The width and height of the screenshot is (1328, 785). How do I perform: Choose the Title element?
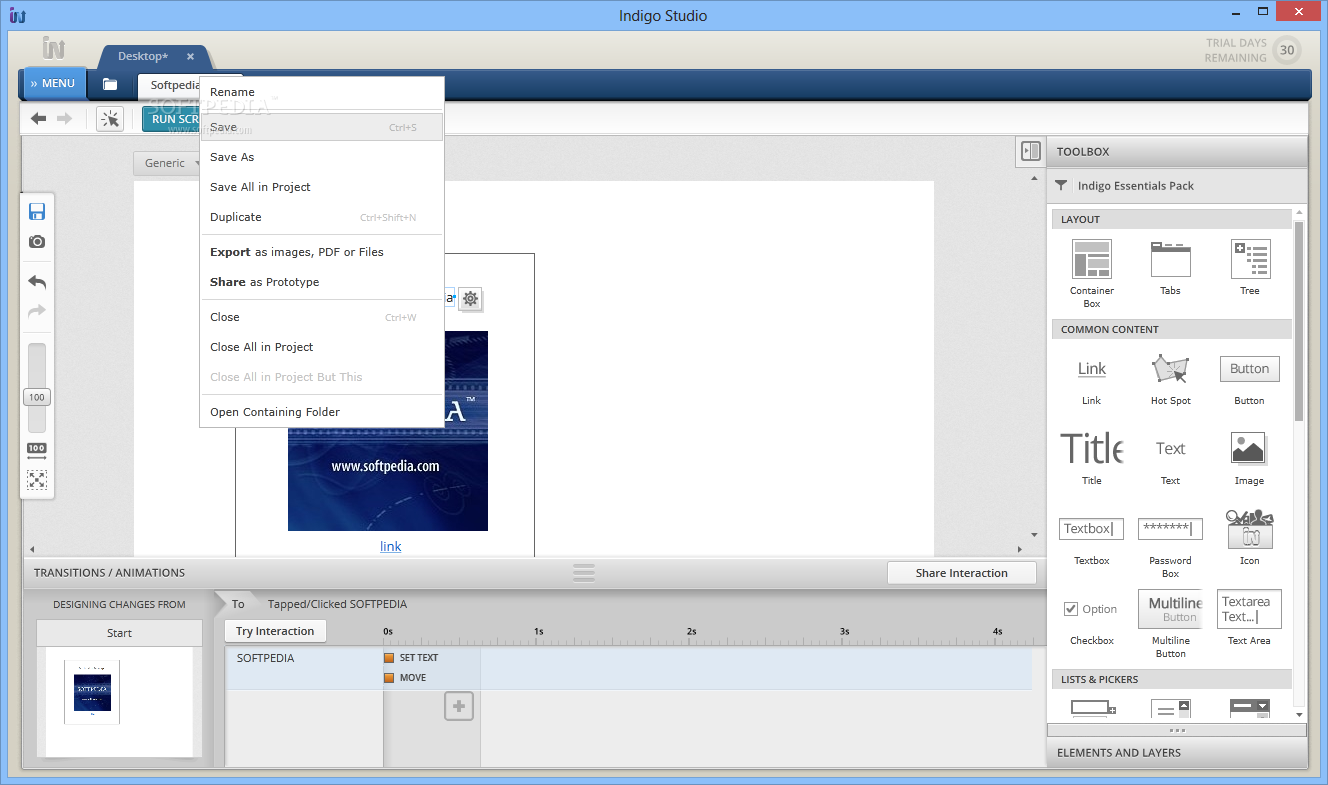click(1091, 459)
